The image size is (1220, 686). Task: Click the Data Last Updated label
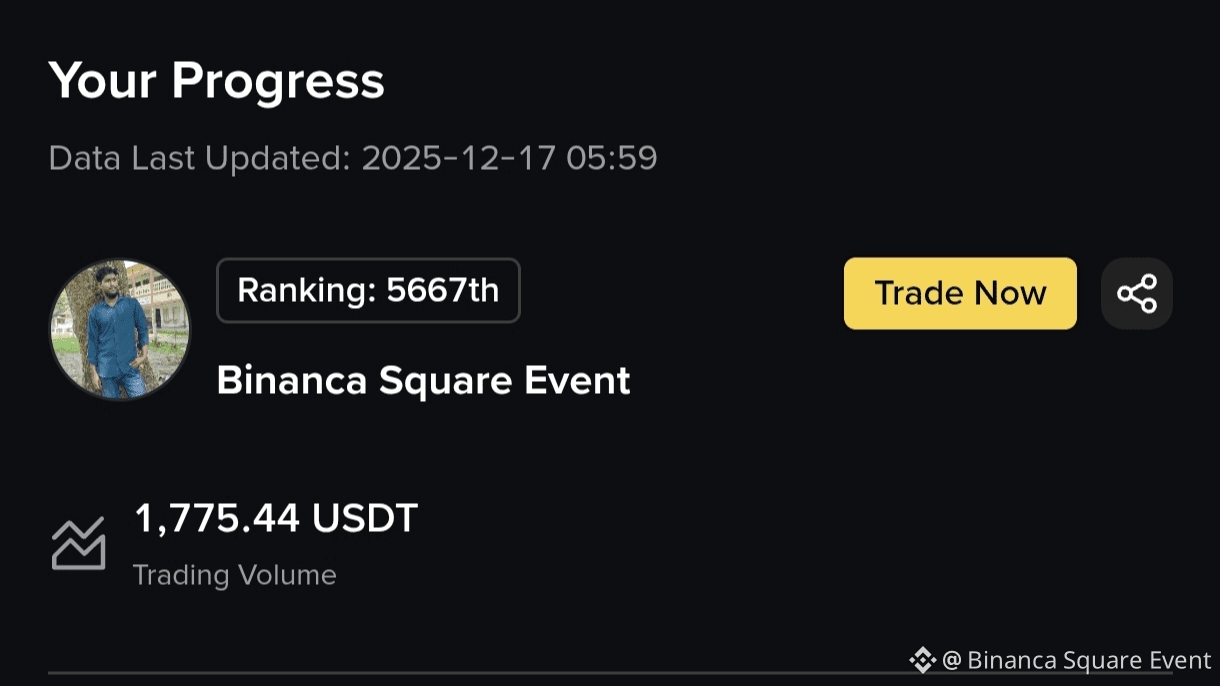pyautogui.click(x=197, y=158)
